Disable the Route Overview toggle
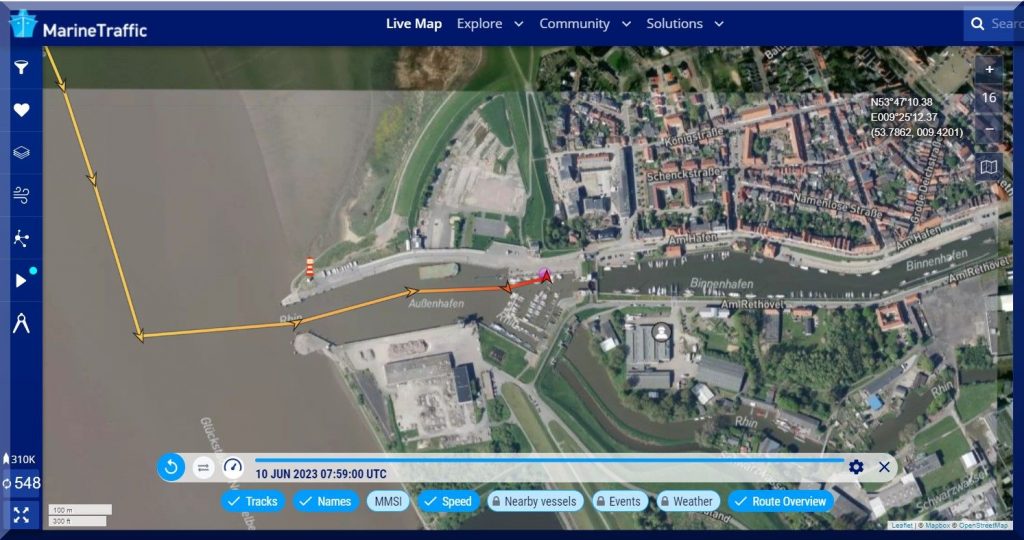 click(x=780, y=501)
